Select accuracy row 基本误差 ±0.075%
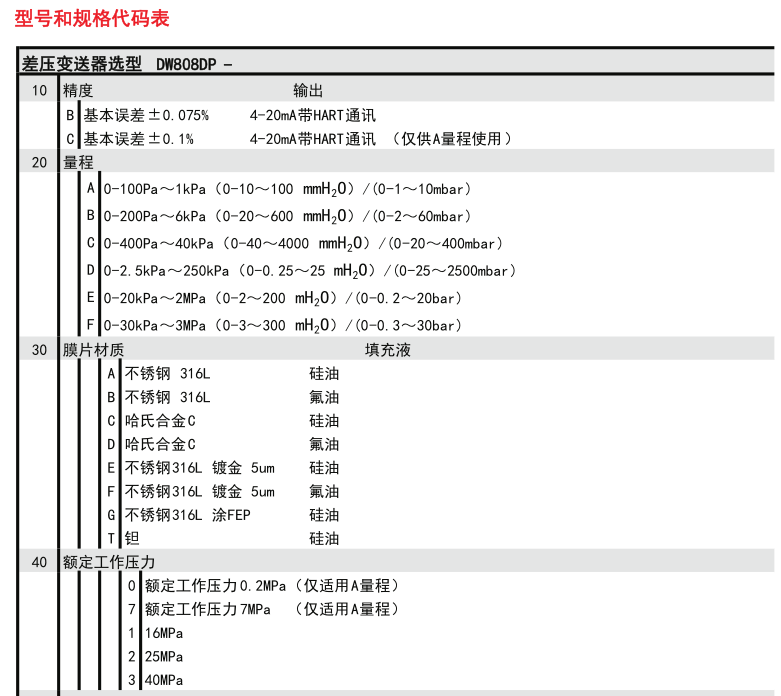This screenshot has width=781, height=696. click(x=146, y=115)
